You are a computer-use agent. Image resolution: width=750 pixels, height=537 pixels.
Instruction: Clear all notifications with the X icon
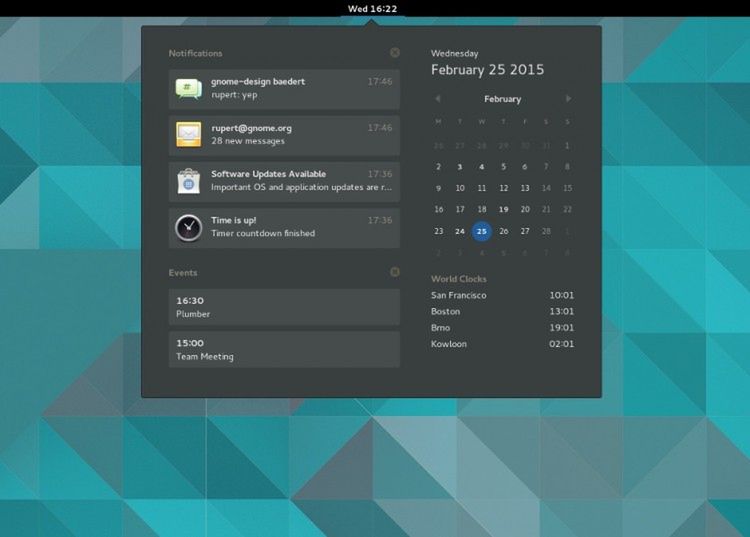(x=395, y=53)
